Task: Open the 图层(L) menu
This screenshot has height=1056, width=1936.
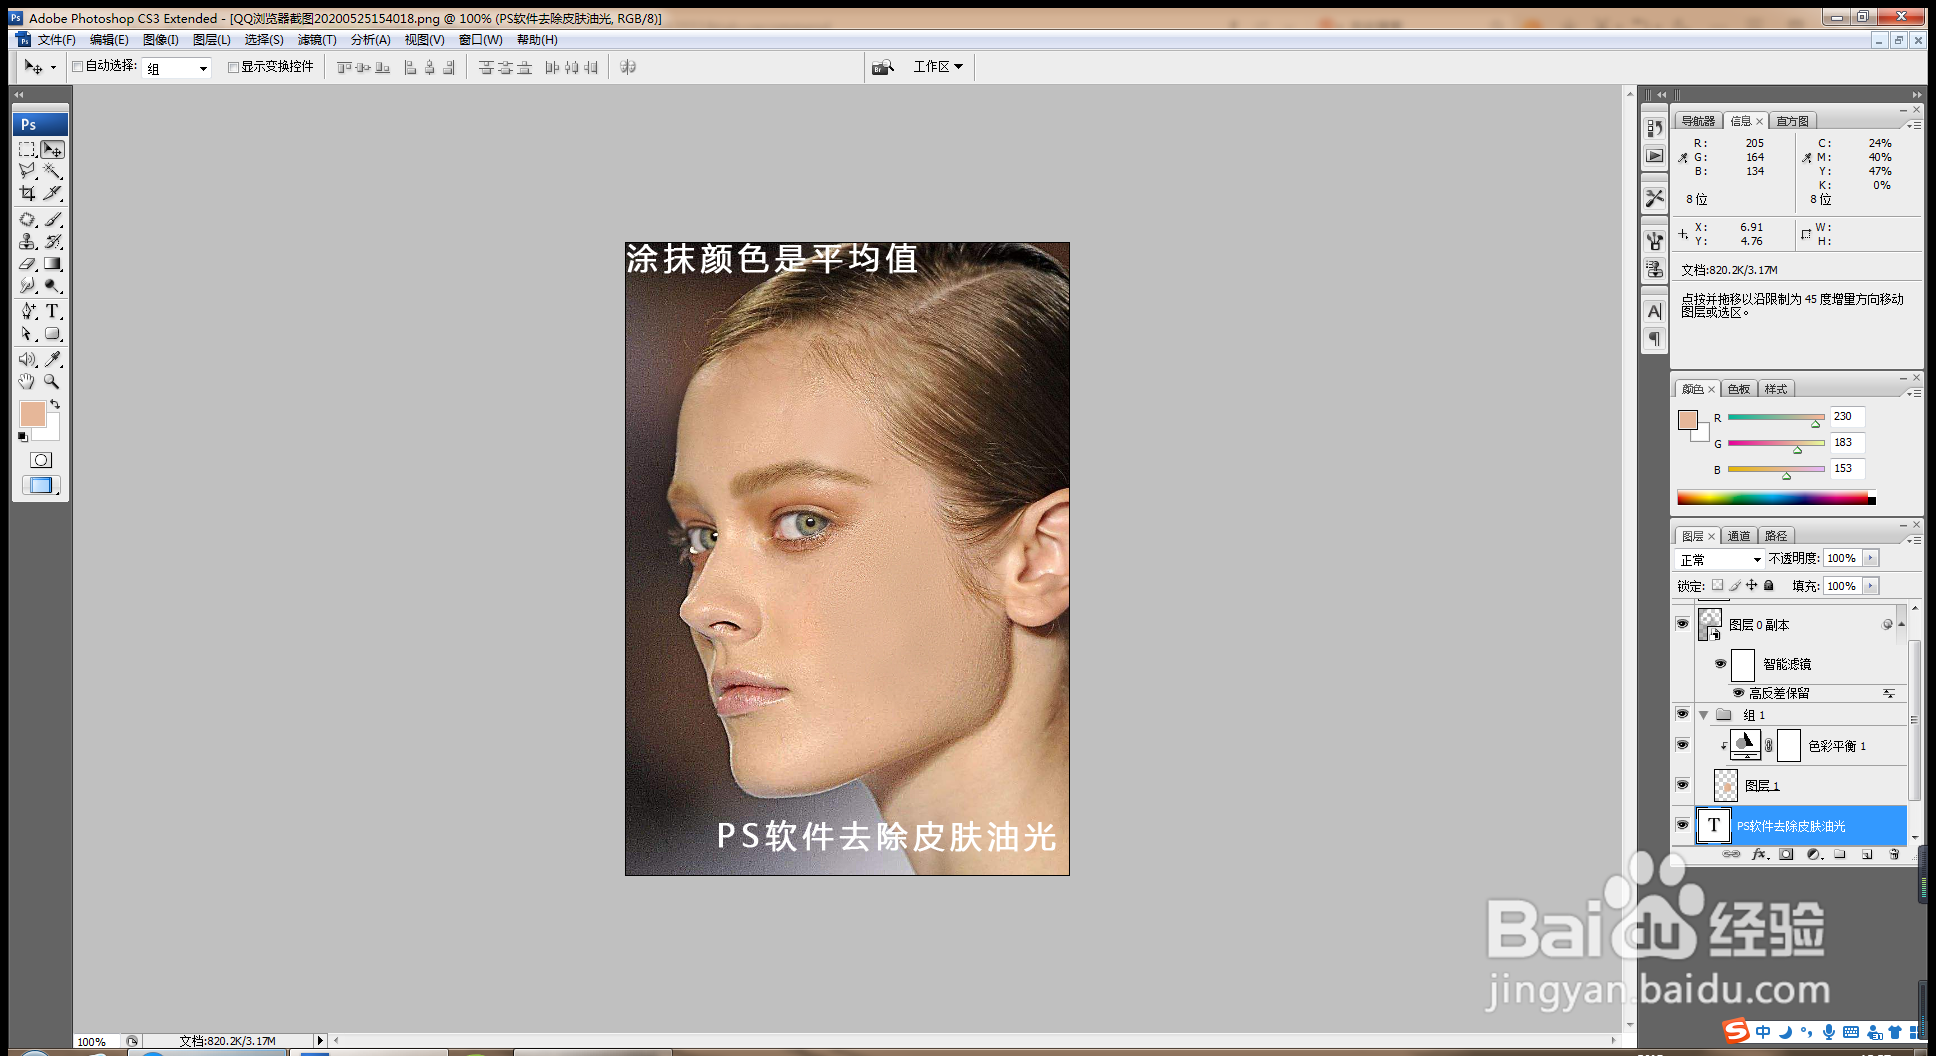Action: coord(211,40)
